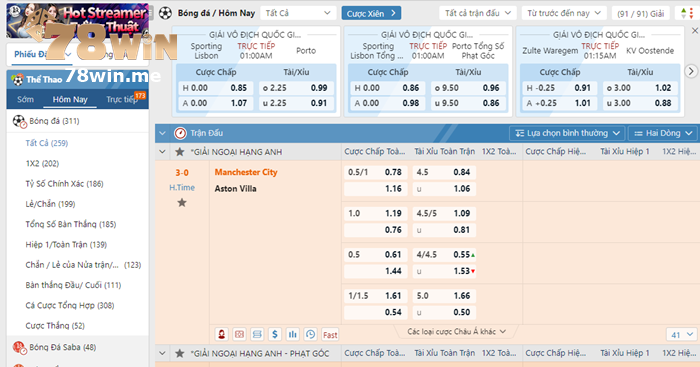Screen dimensions: 700x367
Task: Click Sporting Lisbon Tổng u 9.50 odds 0.86
Action: [468, 103]
